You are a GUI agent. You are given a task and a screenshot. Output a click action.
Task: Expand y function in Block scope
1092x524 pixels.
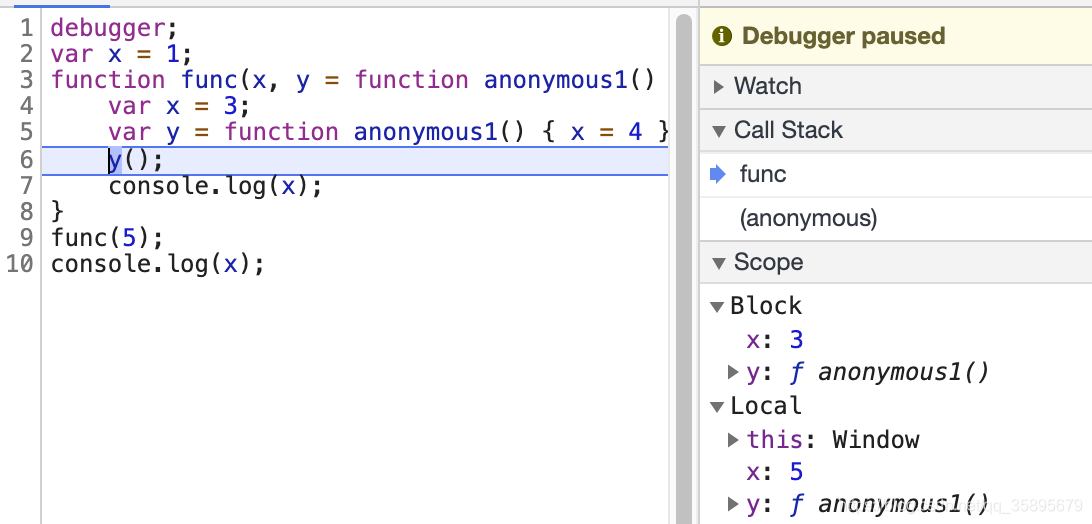click(733, 373)
